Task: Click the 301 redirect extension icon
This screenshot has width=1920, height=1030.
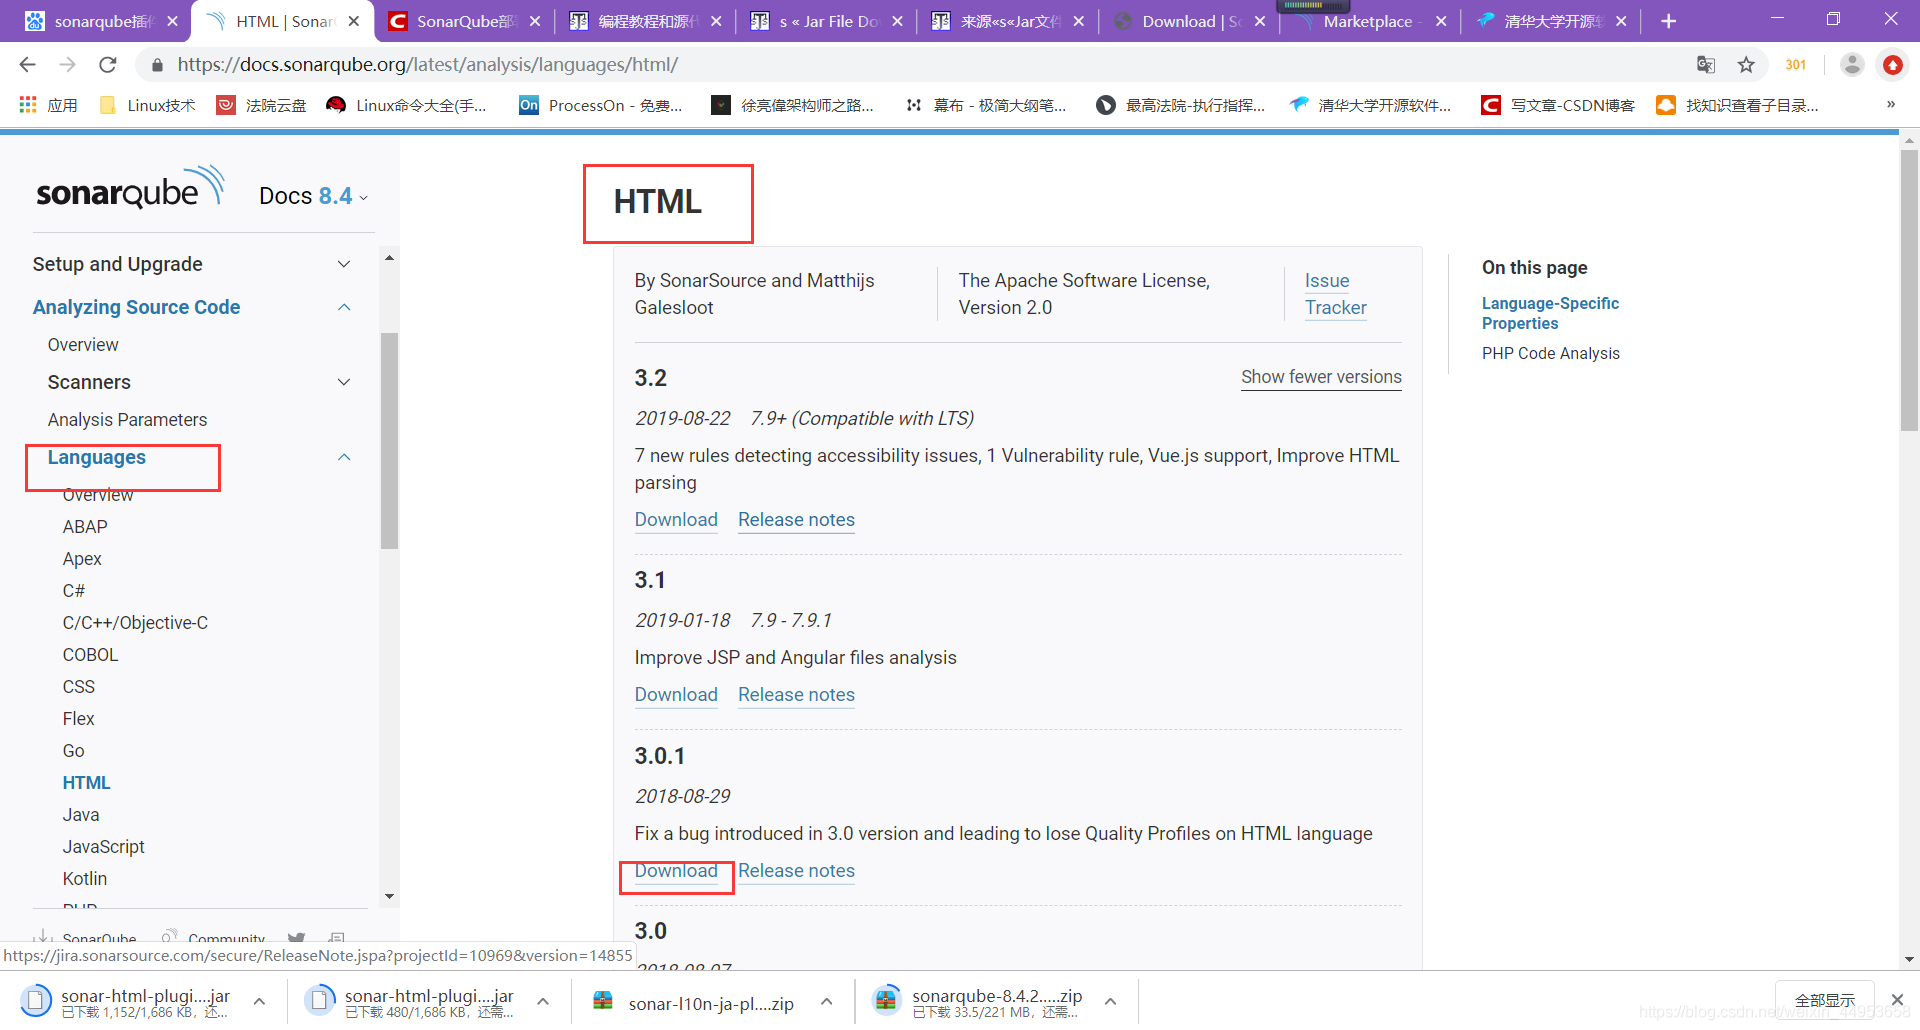Action: tap(1796, 65)
